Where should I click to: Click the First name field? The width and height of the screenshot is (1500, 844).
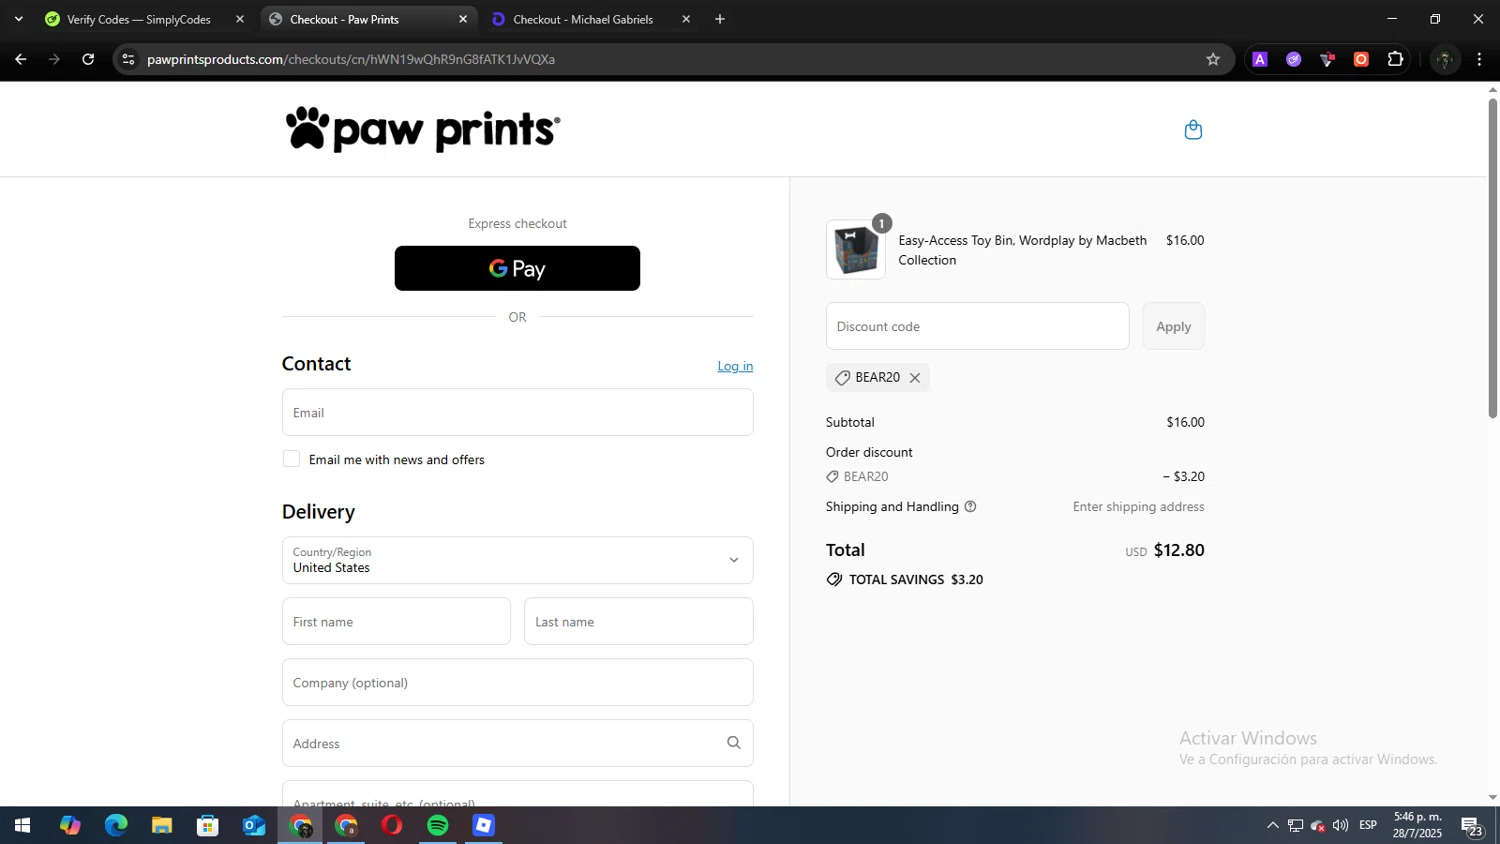[x=396, y=621]
